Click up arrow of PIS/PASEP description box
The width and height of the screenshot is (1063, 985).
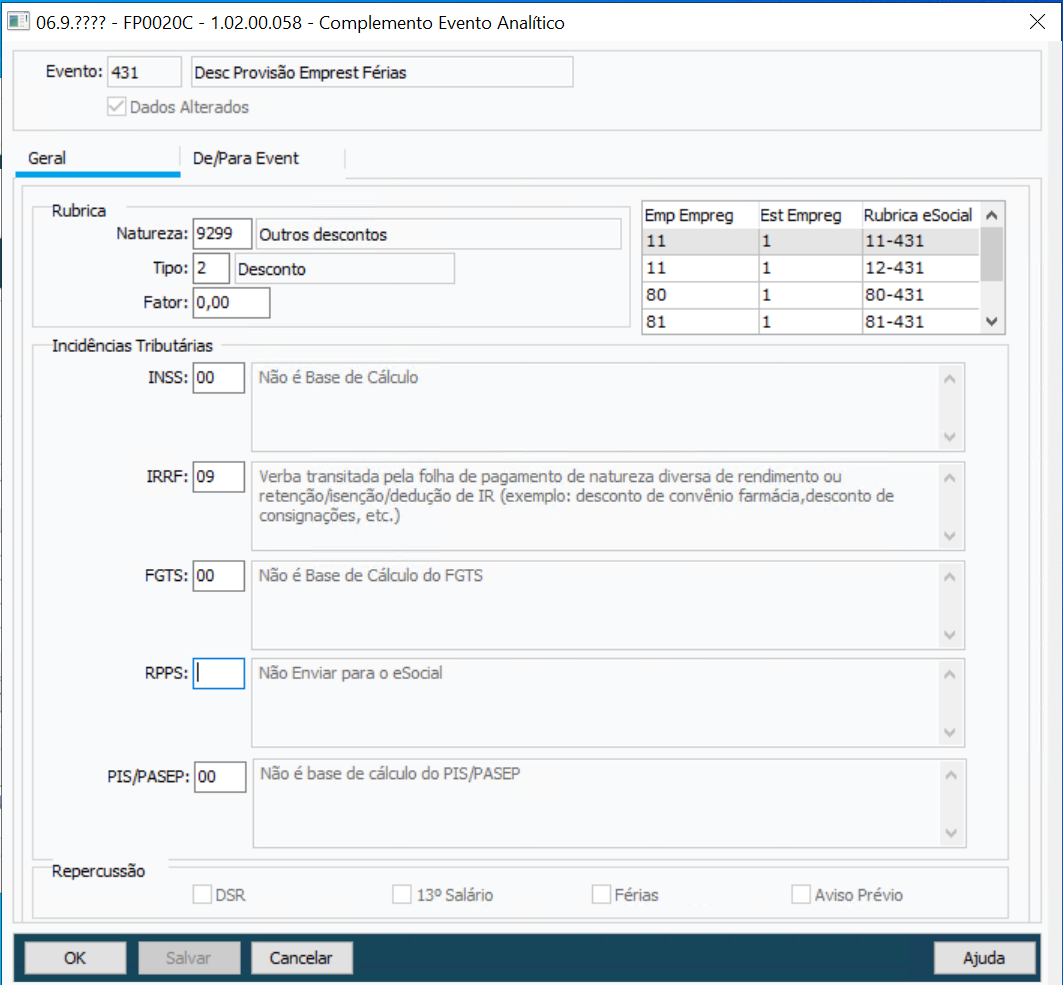[x=951, y=775]
